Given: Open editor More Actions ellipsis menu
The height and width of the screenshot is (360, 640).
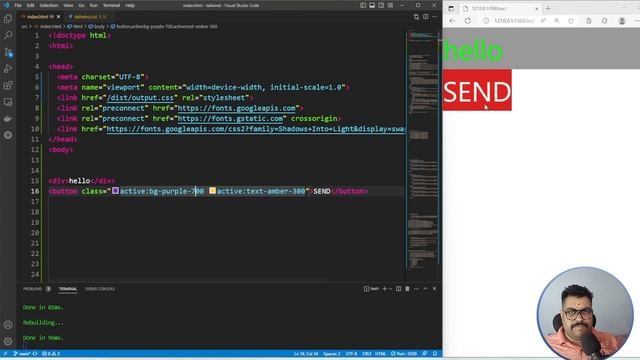Looking at the screenshot, I should [x=434, y=17].
